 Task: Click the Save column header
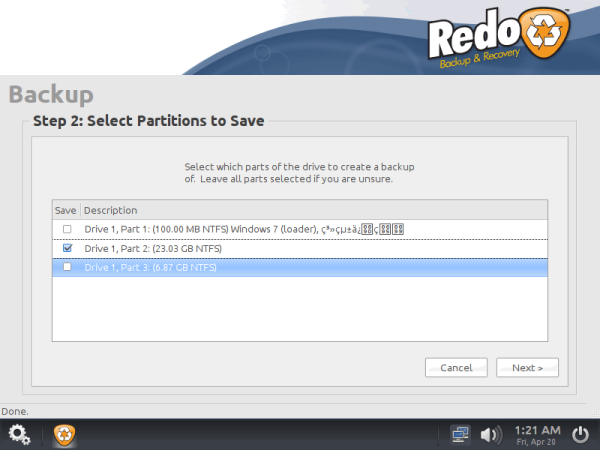(x=66, y=210)
